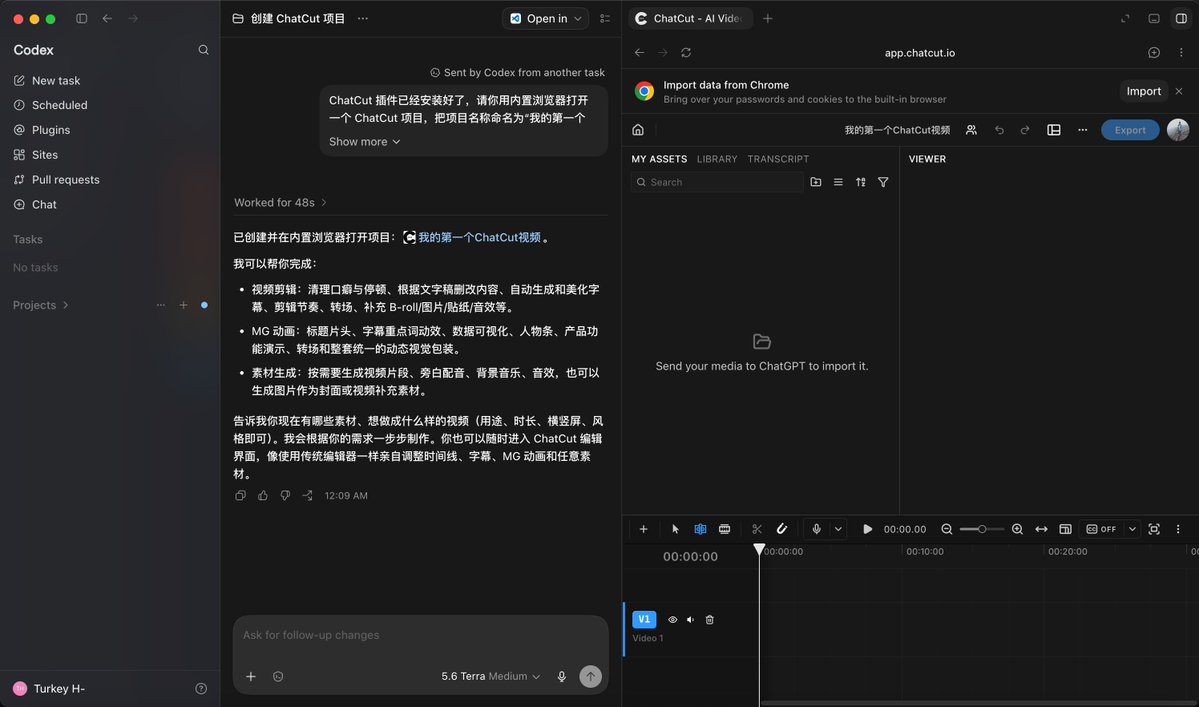The height and width of the screenshot is (707, 1199).
Task: Click the Ask for follow-up changes input
Action: pos(421,635)
